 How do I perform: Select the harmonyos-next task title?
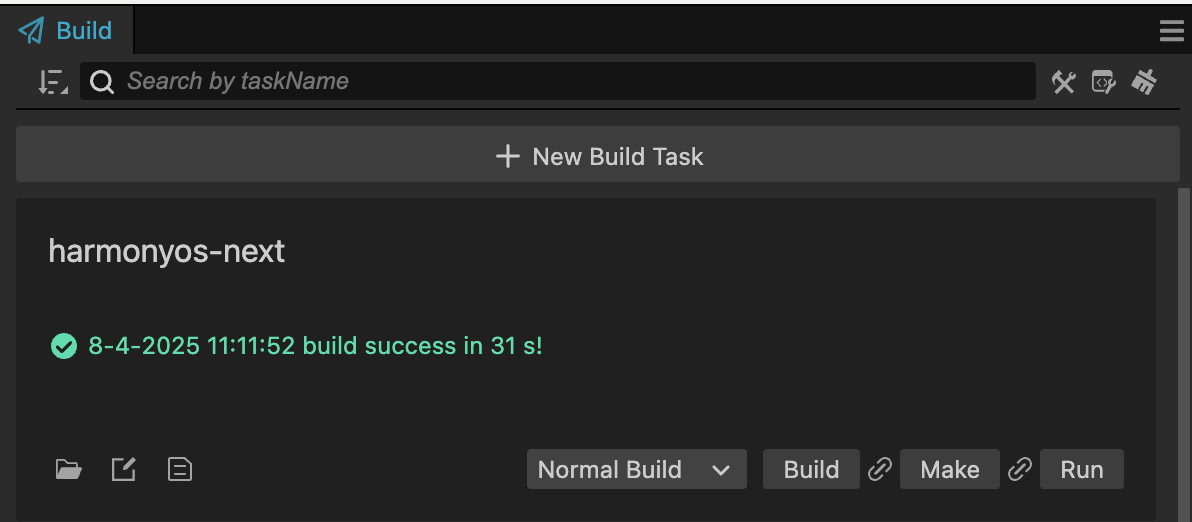click(x=166, y=252)
